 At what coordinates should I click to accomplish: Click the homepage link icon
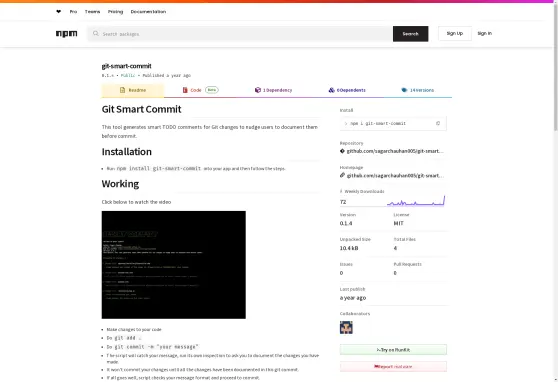tap(342, 175)
